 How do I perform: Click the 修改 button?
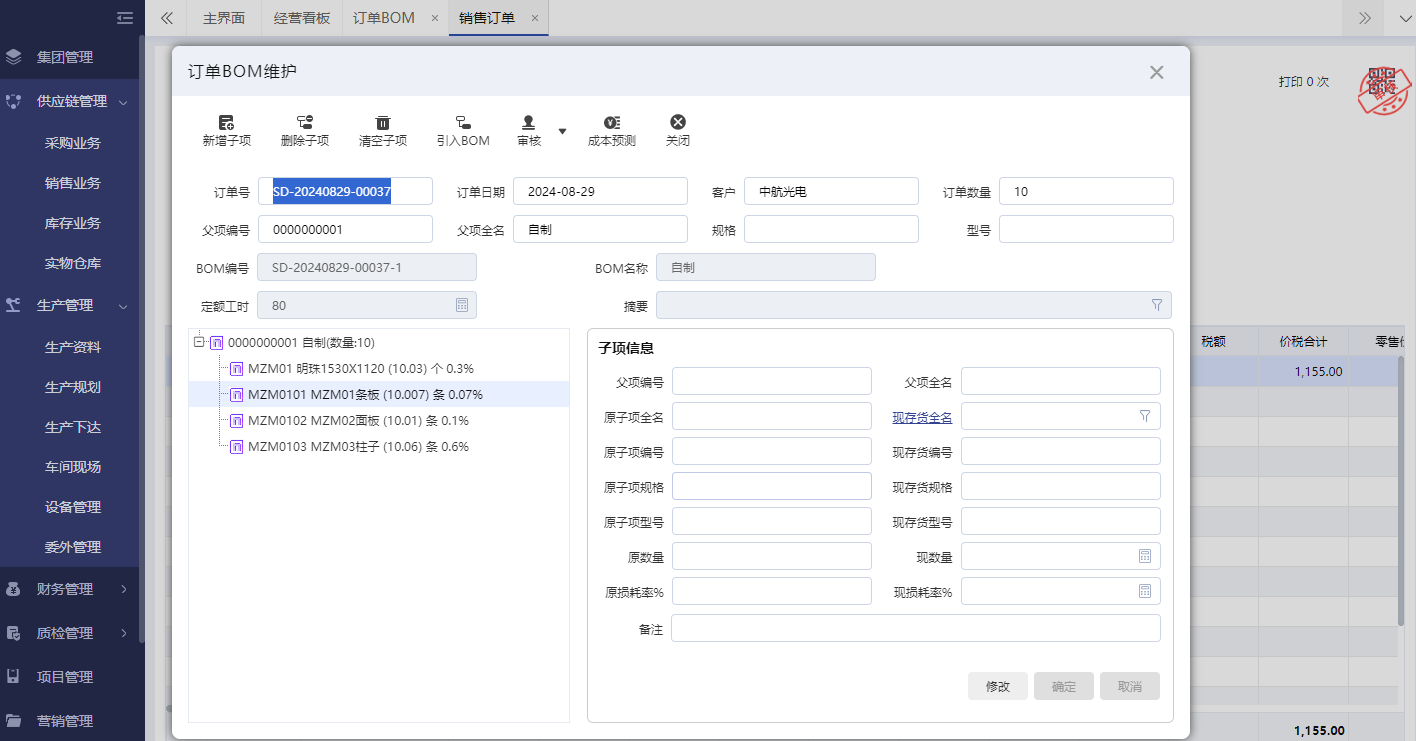[x=997, y=686]
